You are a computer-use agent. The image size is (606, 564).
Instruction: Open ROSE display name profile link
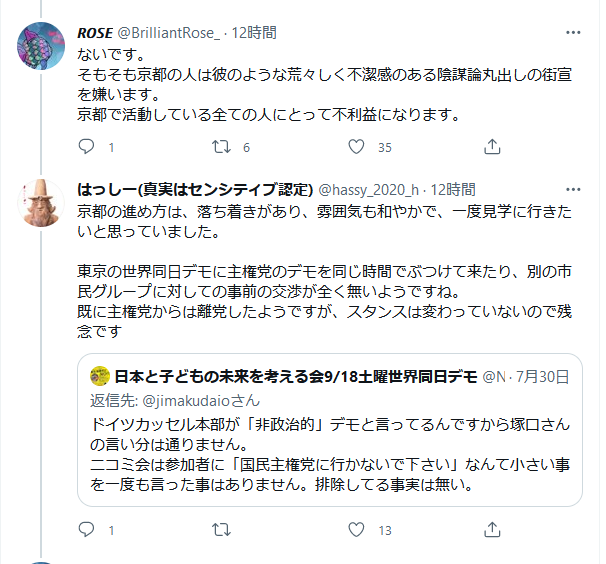[x=95, y=32]
